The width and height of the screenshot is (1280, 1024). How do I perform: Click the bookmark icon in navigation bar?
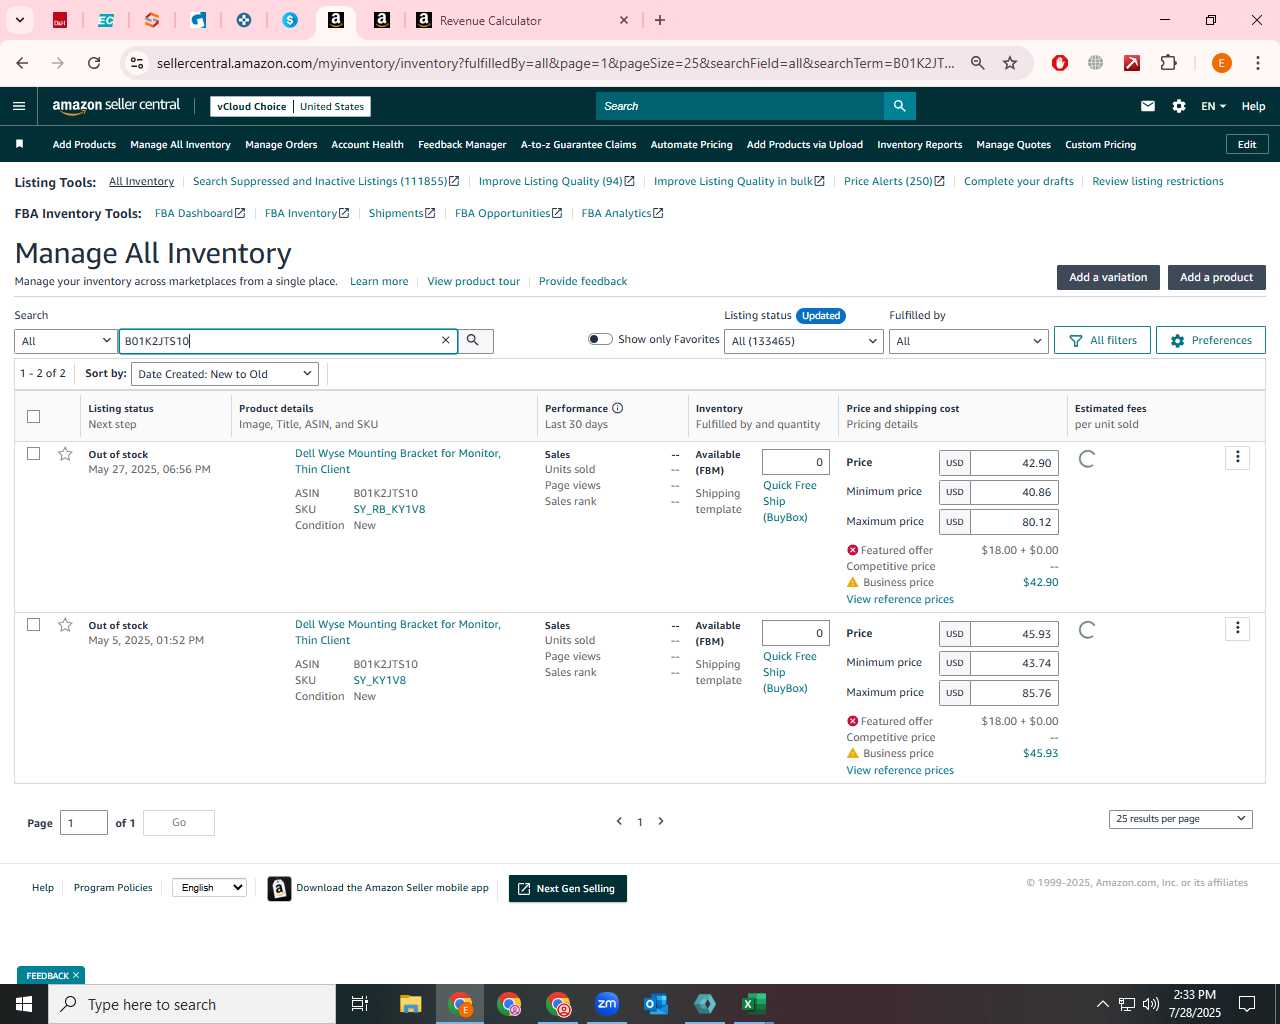[x=19, y=144]
